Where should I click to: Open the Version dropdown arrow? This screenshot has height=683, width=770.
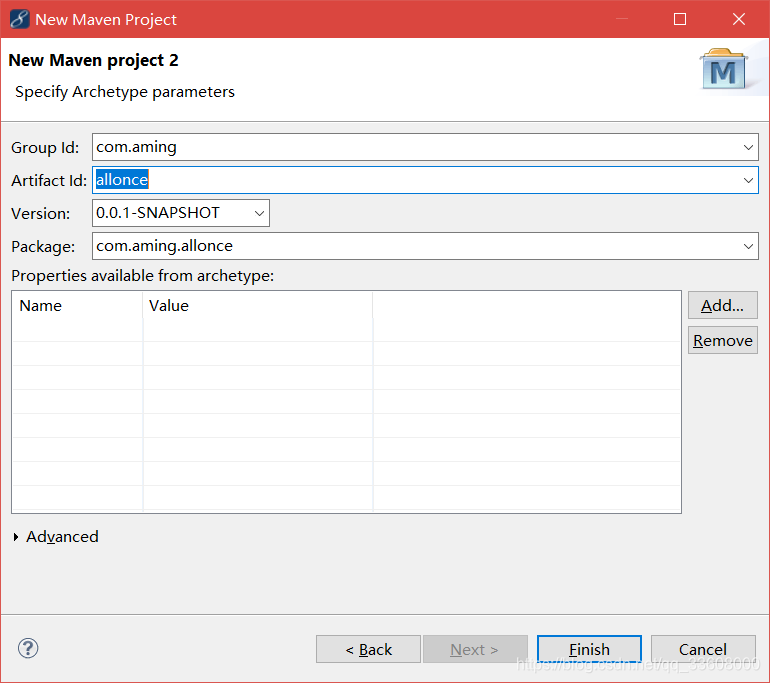259,213
